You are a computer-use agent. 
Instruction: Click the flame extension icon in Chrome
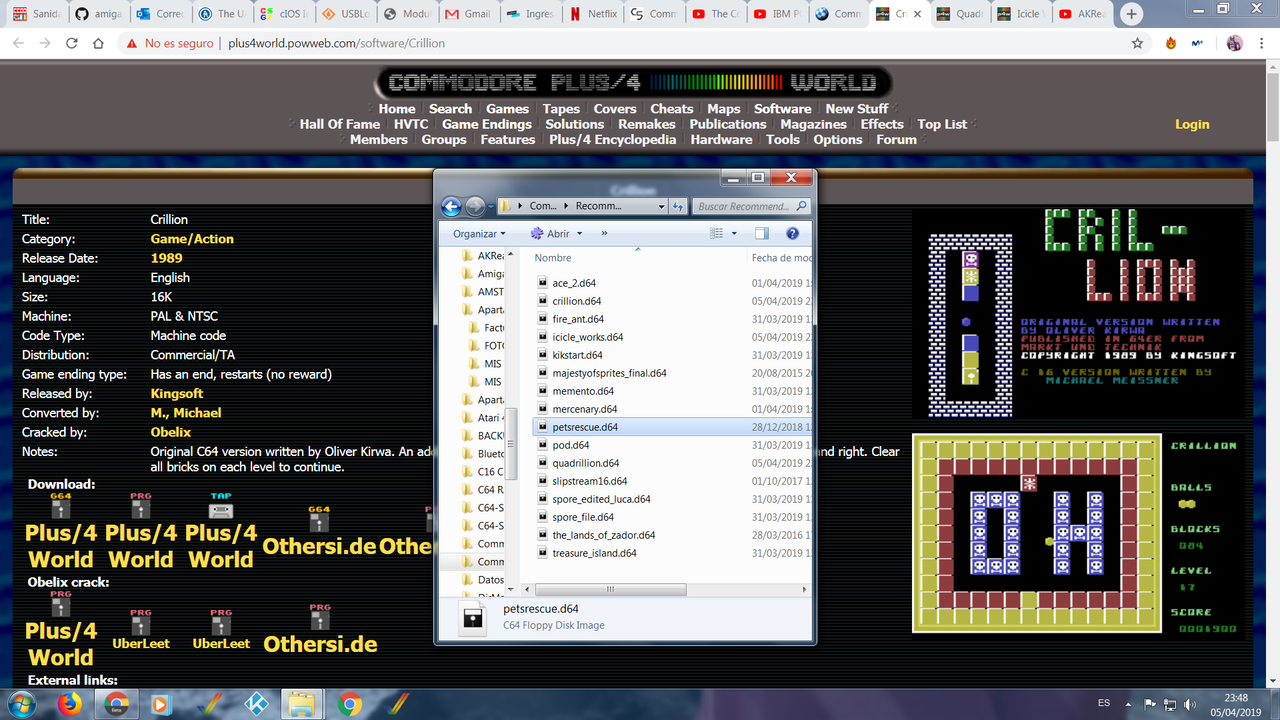pos(1170,43)
